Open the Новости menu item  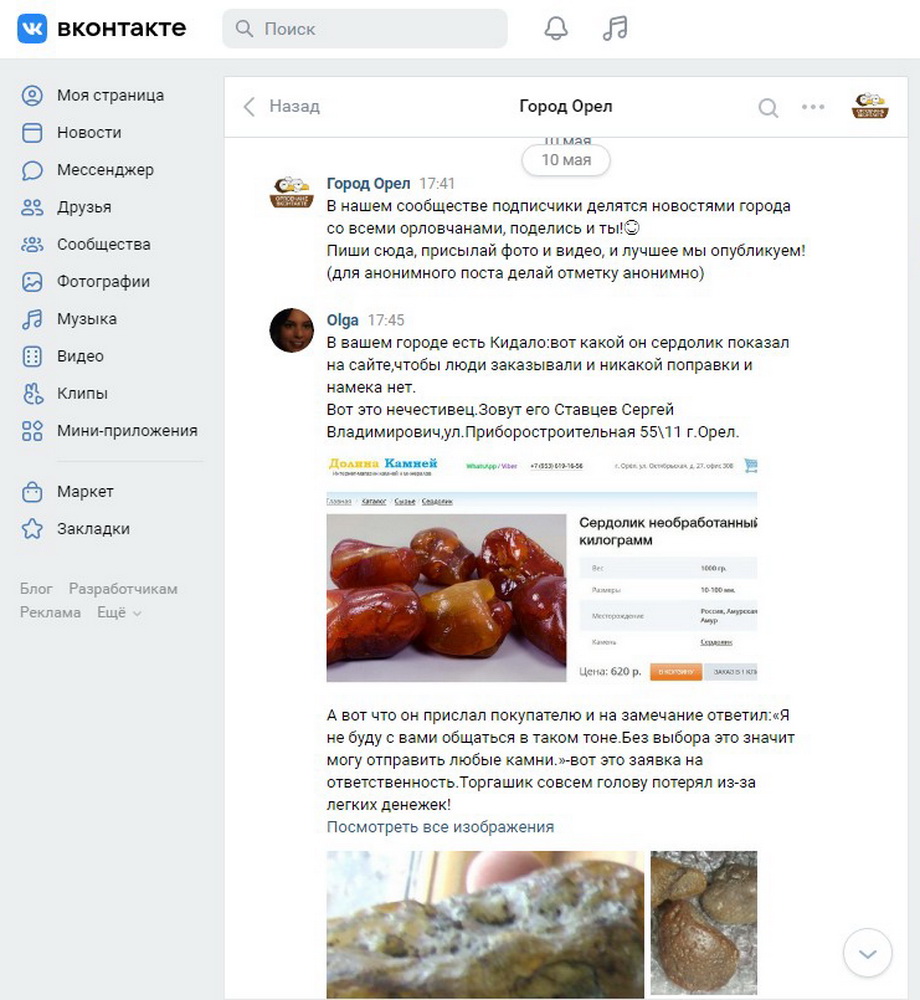tap(89, 133)
